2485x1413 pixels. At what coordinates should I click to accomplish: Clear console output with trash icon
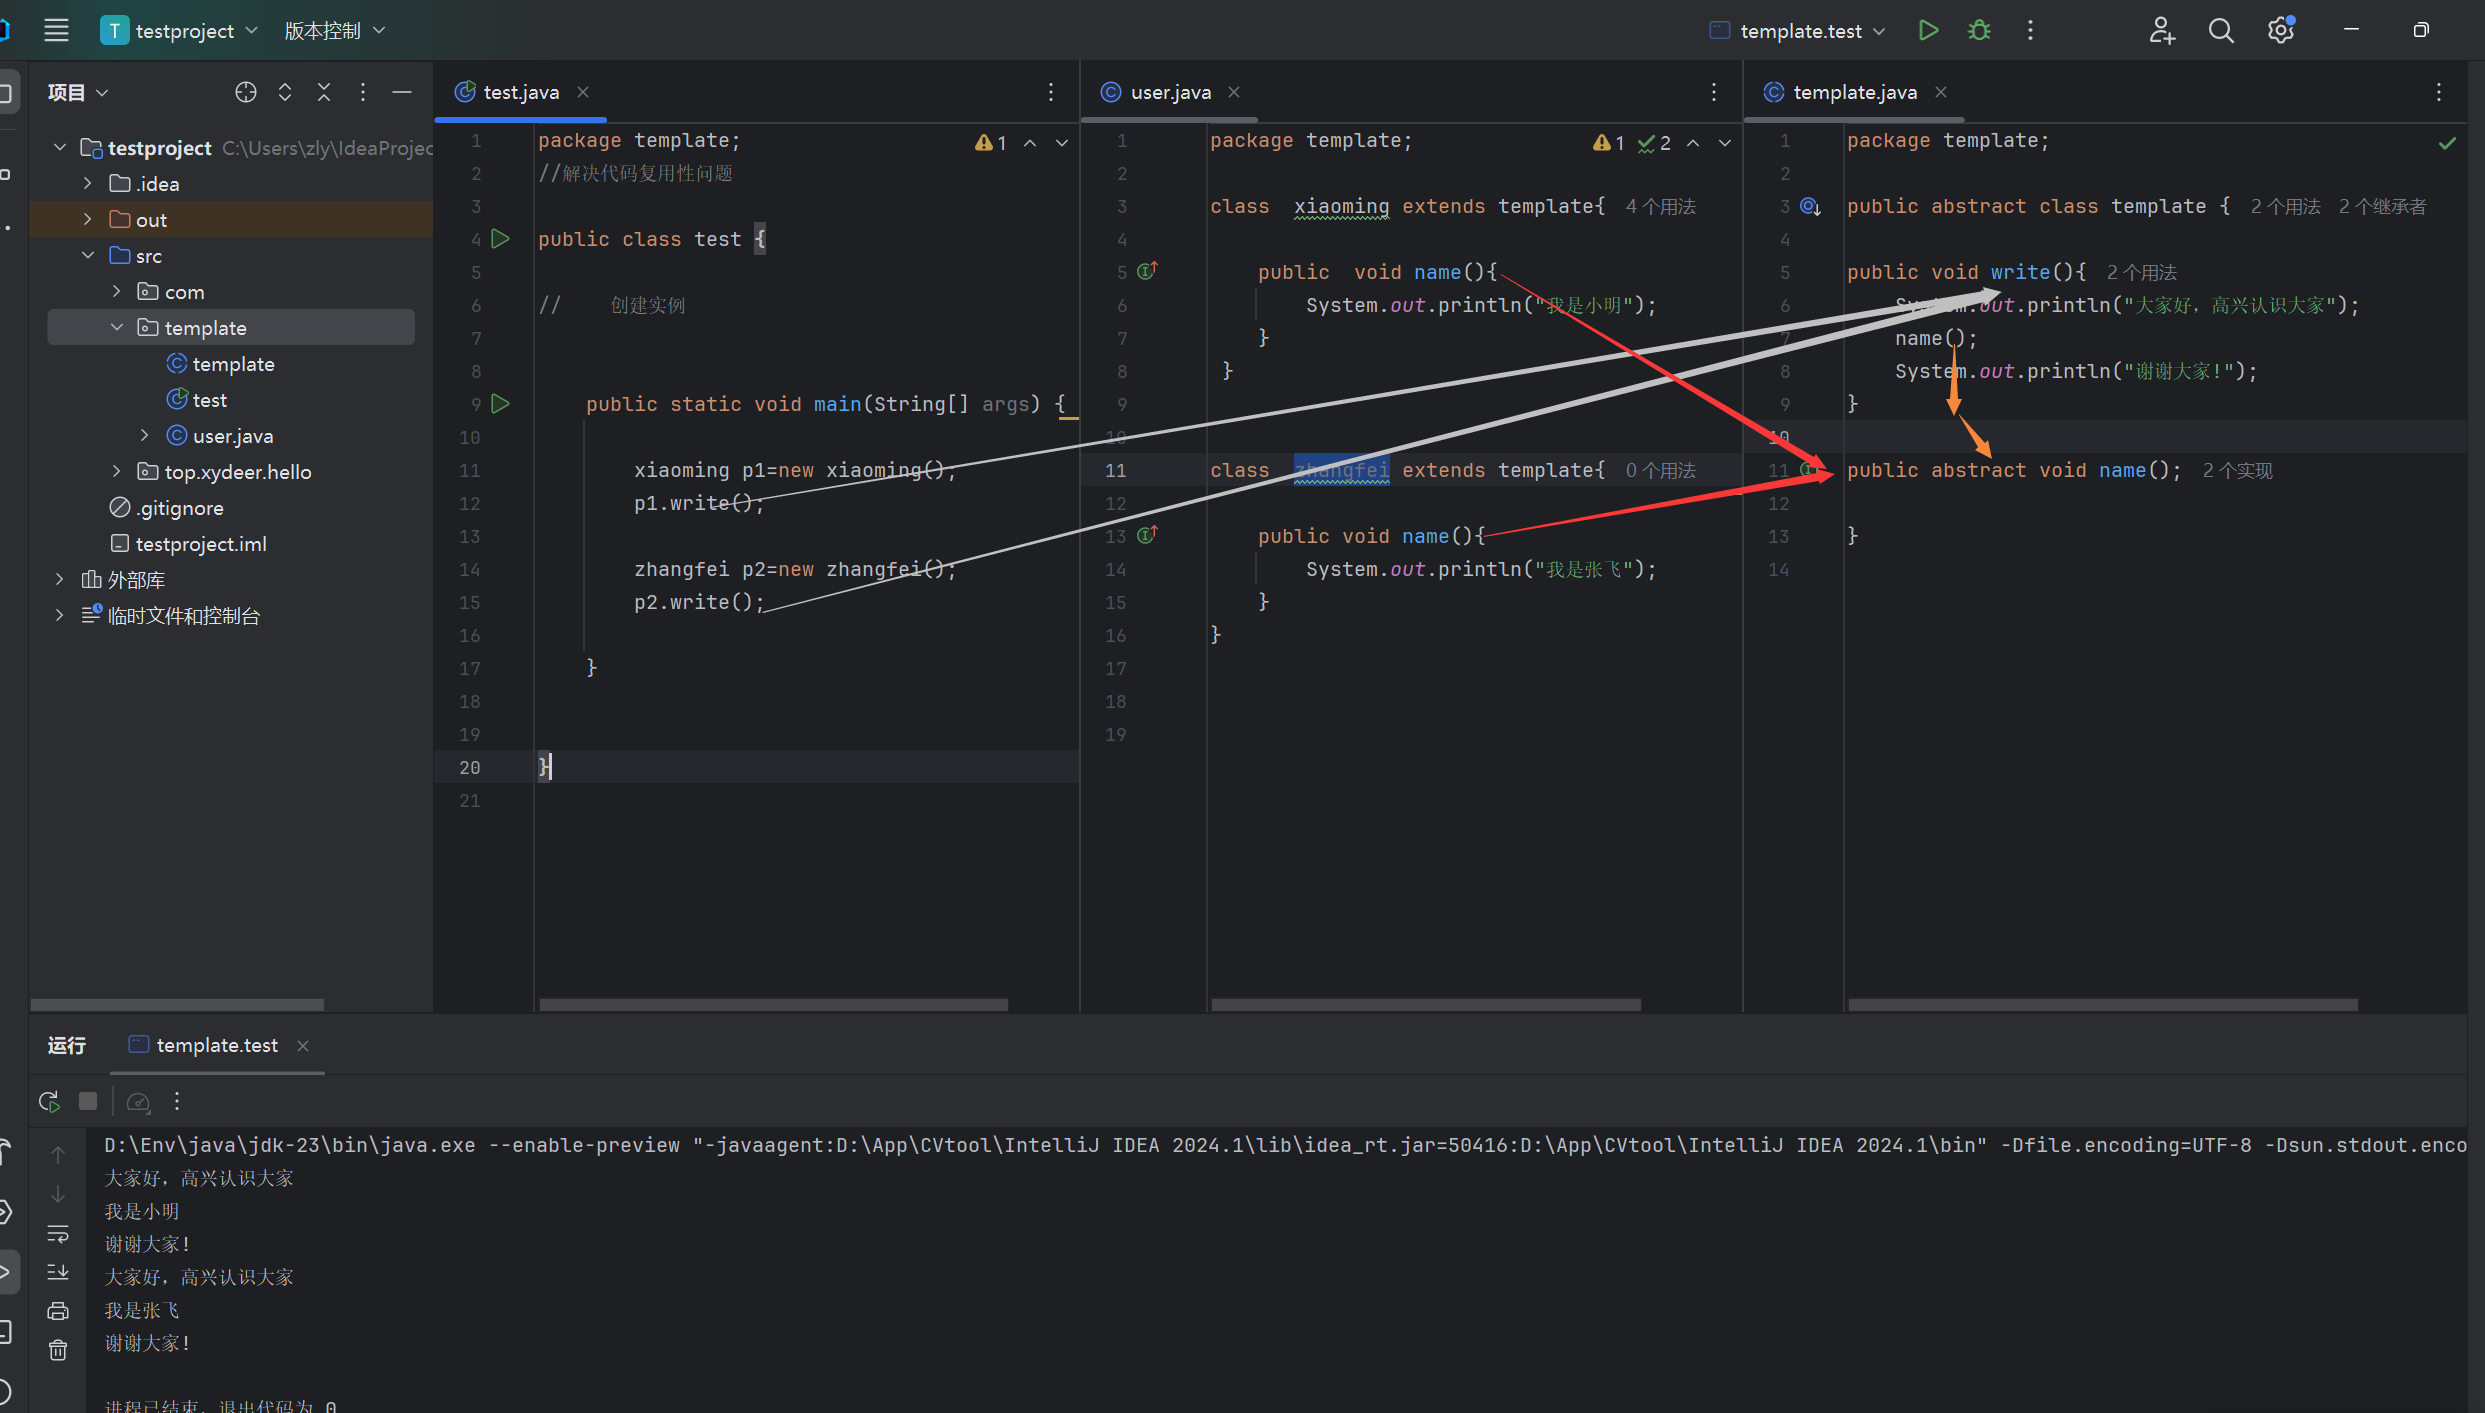58,1350
